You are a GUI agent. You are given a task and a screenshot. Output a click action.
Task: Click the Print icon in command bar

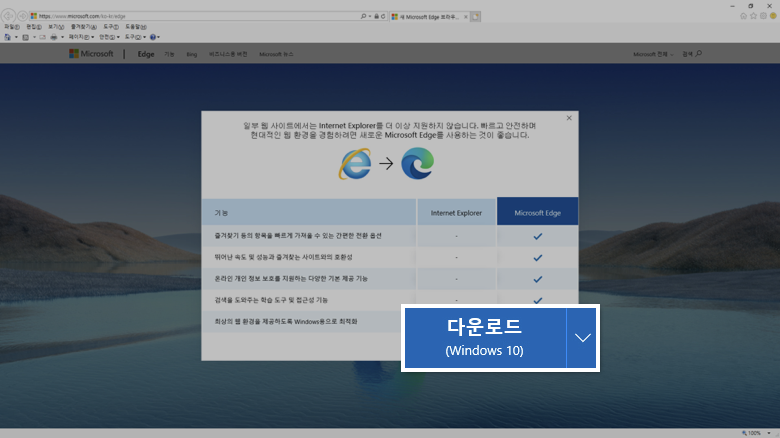(53, 37)
